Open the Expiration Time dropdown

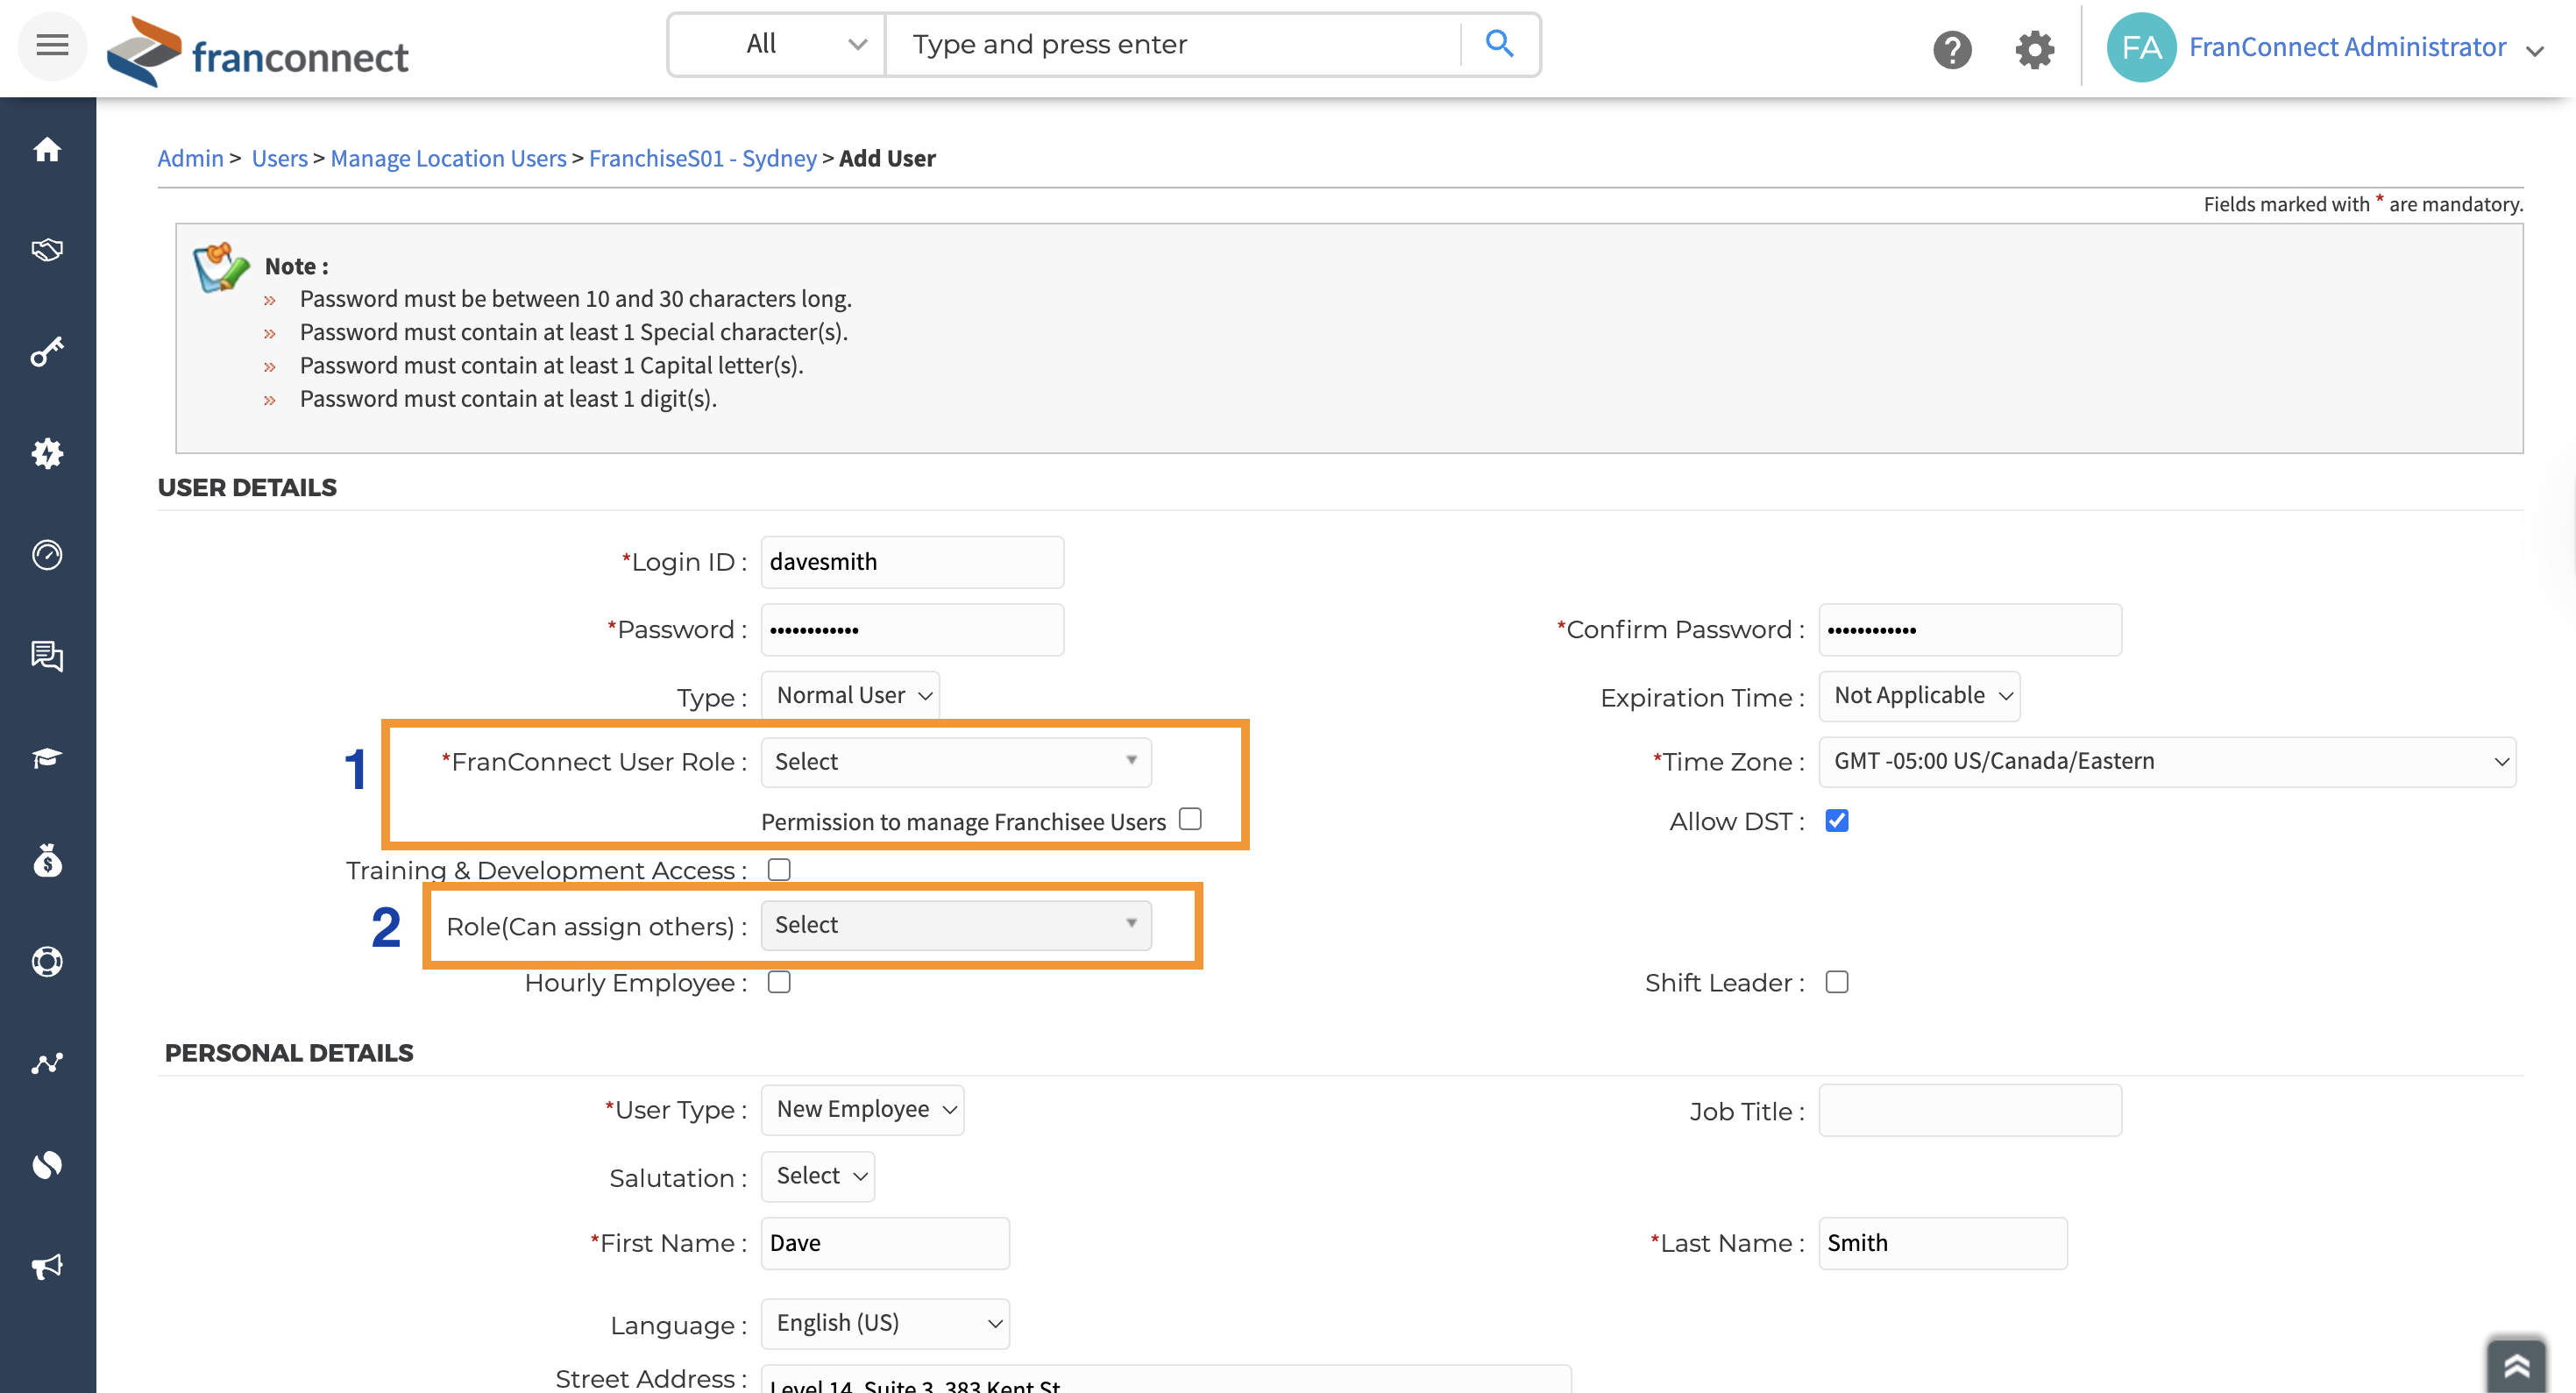click(1919, 696)
